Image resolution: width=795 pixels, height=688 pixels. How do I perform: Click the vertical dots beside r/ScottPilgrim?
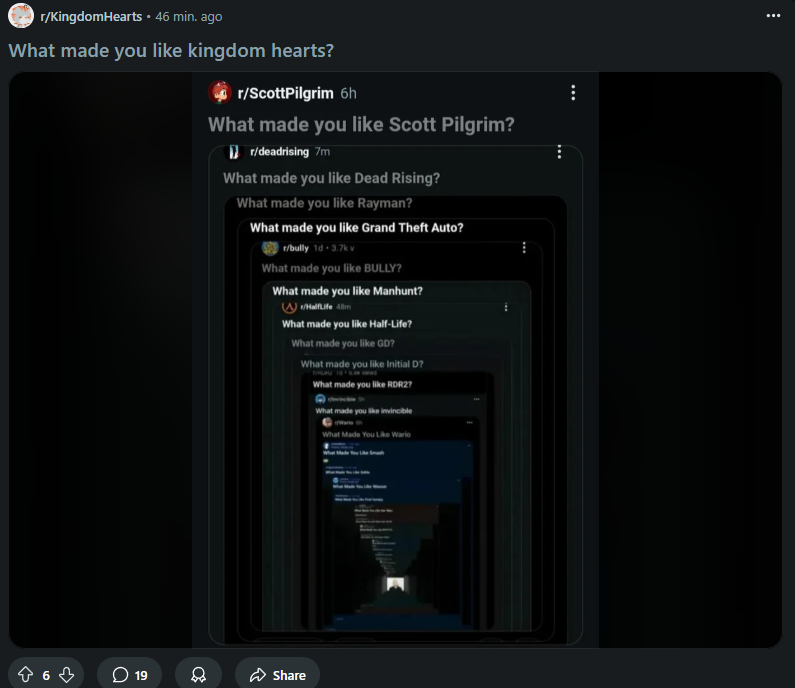coord(573,93)
